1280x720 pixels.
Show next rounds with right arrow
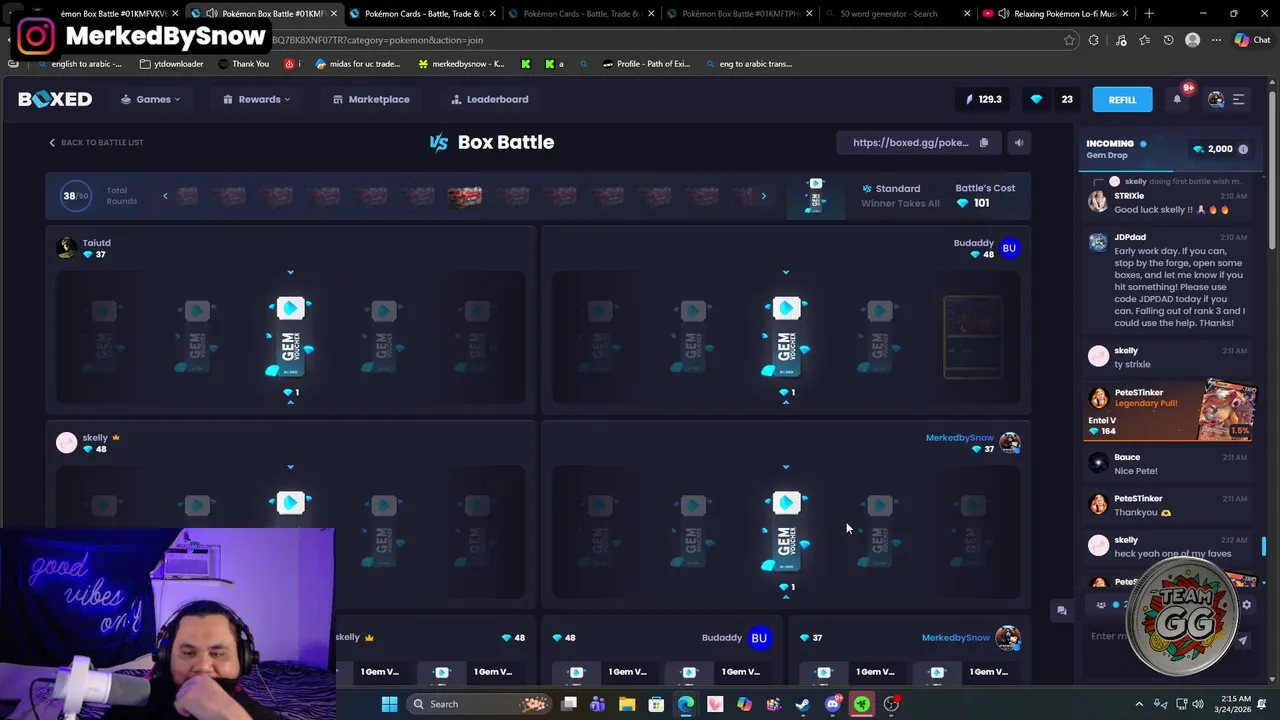(x=763, y=196)
